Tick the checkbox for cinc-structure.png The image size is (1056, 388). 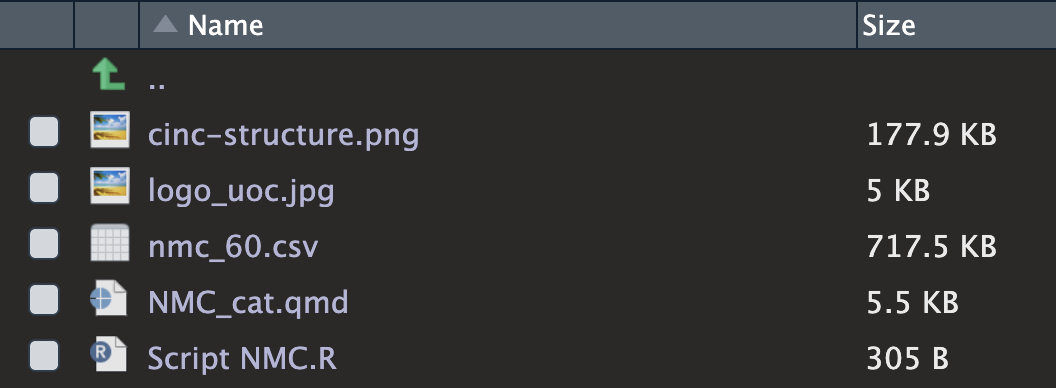point(44,131)
